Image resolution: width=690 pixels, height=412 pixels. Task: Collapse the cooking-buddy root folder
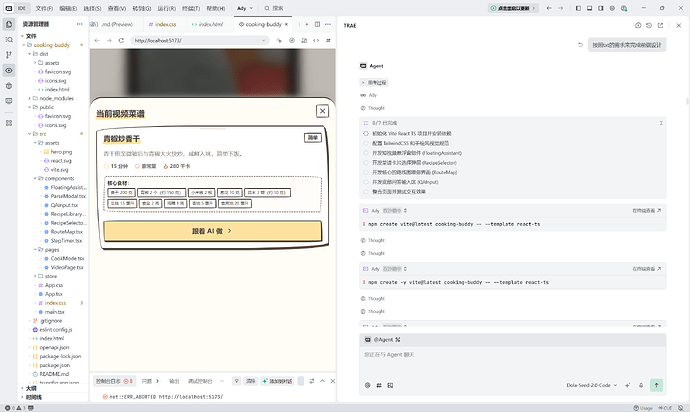pyautogui.click(x=24, y=45)
